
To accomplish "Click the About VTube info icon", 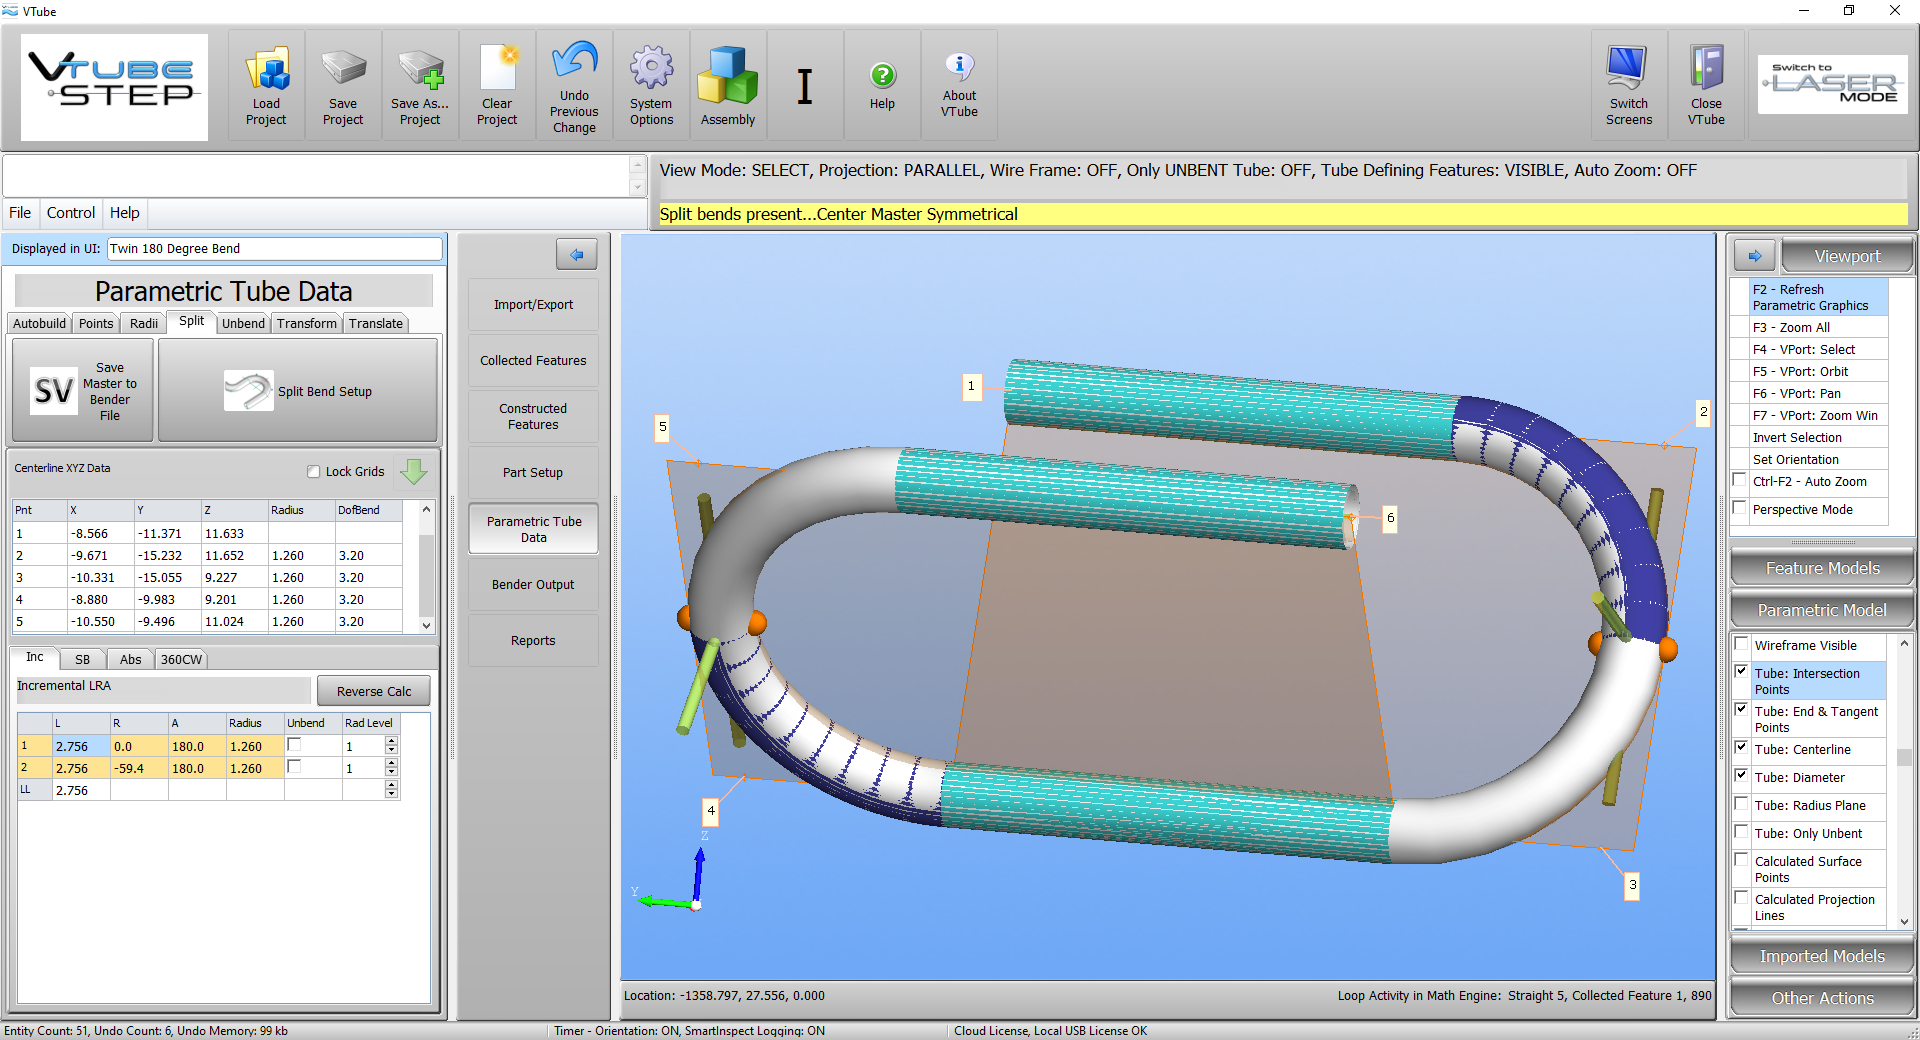I will click(x=959, y=67).
